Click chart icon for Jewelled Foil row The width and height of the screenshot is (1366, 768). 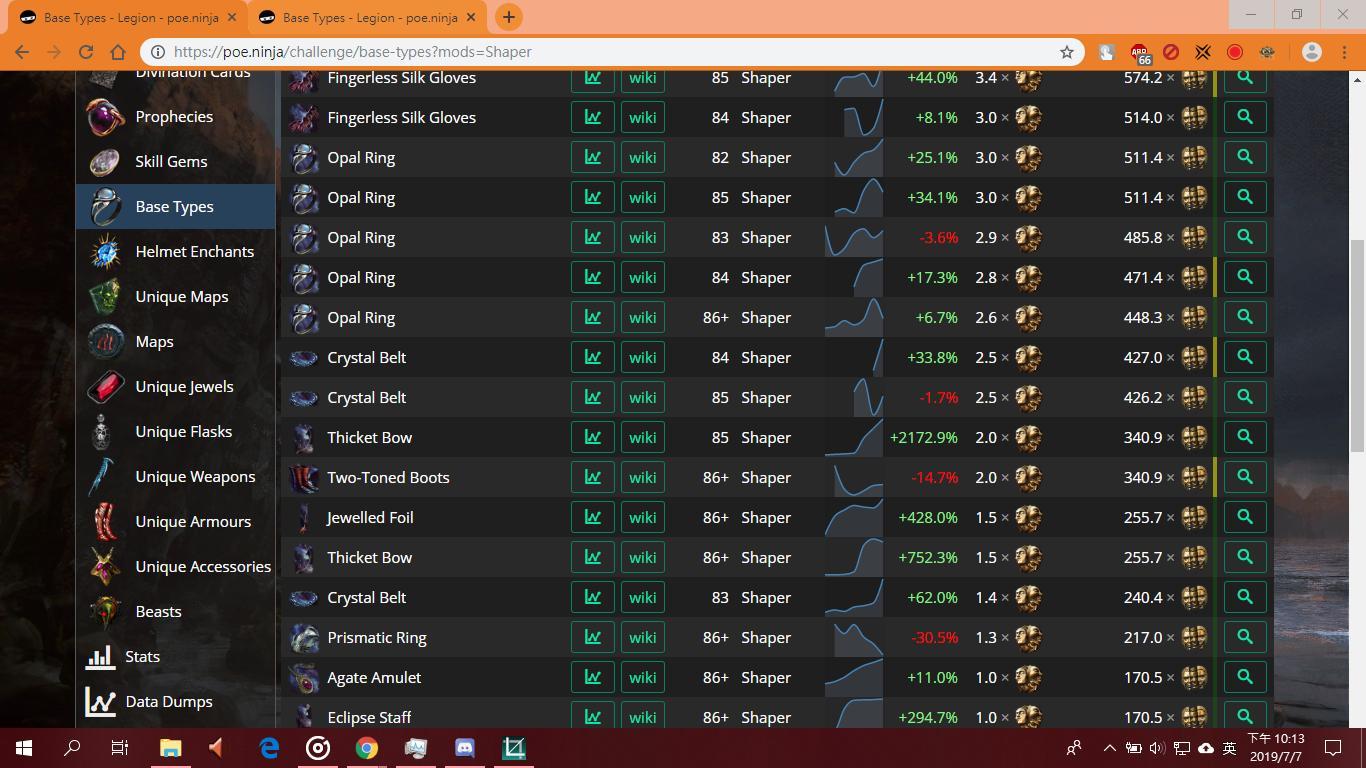point(592,517)
